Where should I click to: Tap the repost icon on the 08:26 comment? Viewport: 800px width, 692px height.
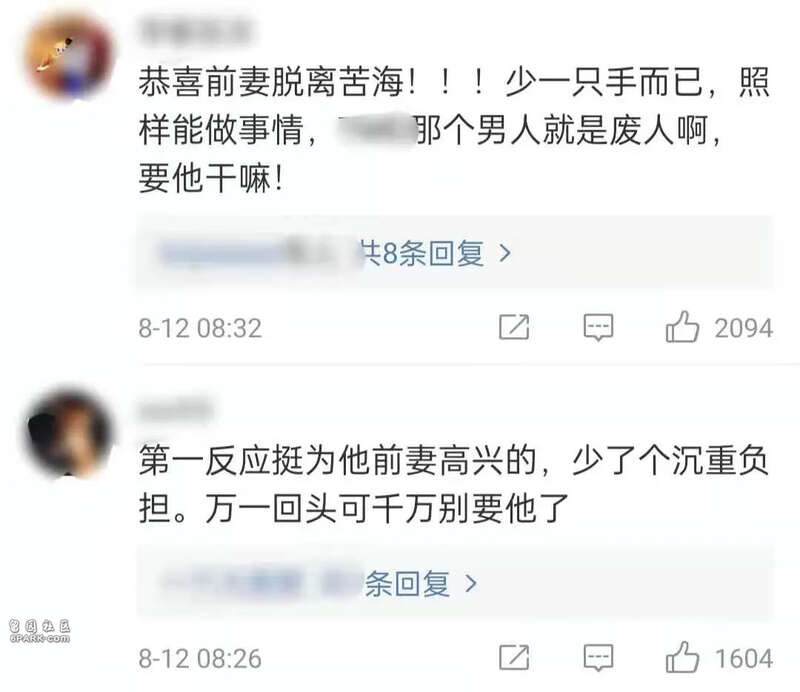514,657
